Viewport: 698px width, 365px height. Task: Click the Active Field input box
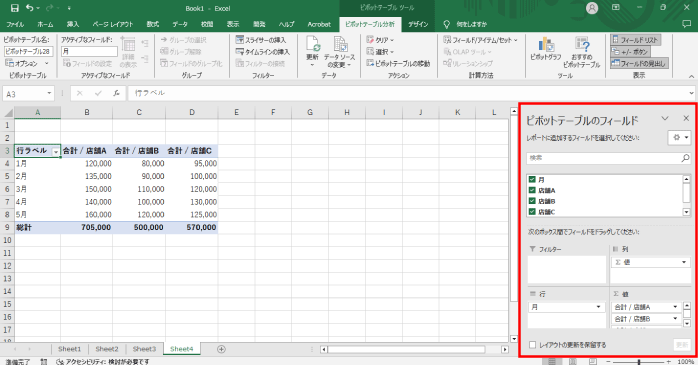89,52
